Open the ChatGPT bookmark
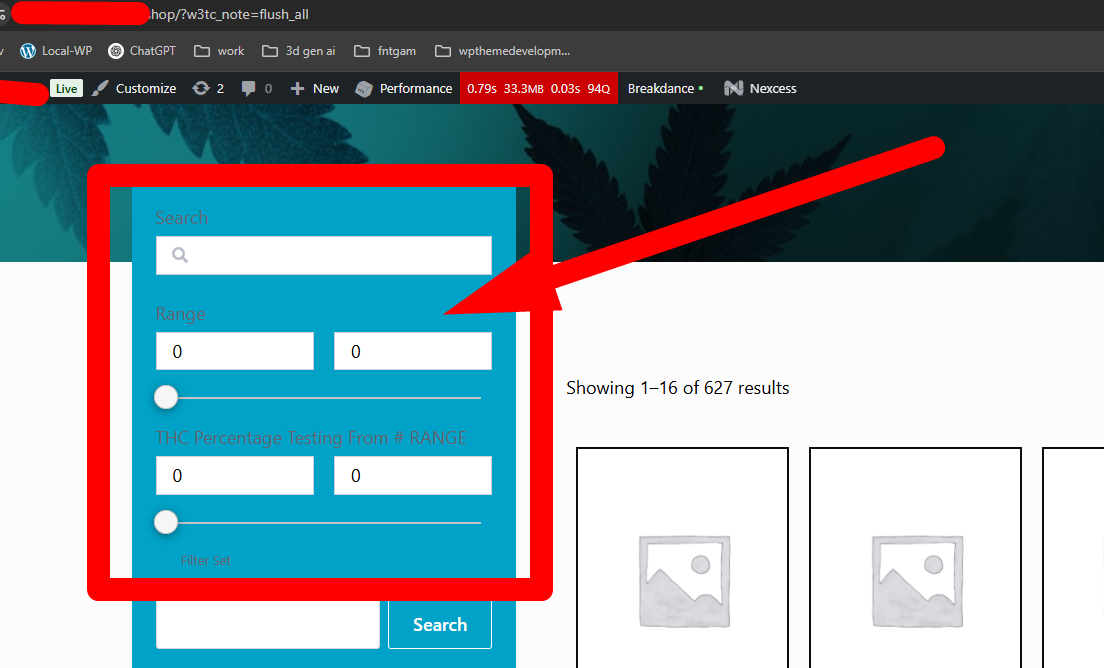Viewport: 1104px width, 668px height. click(142, 51)
